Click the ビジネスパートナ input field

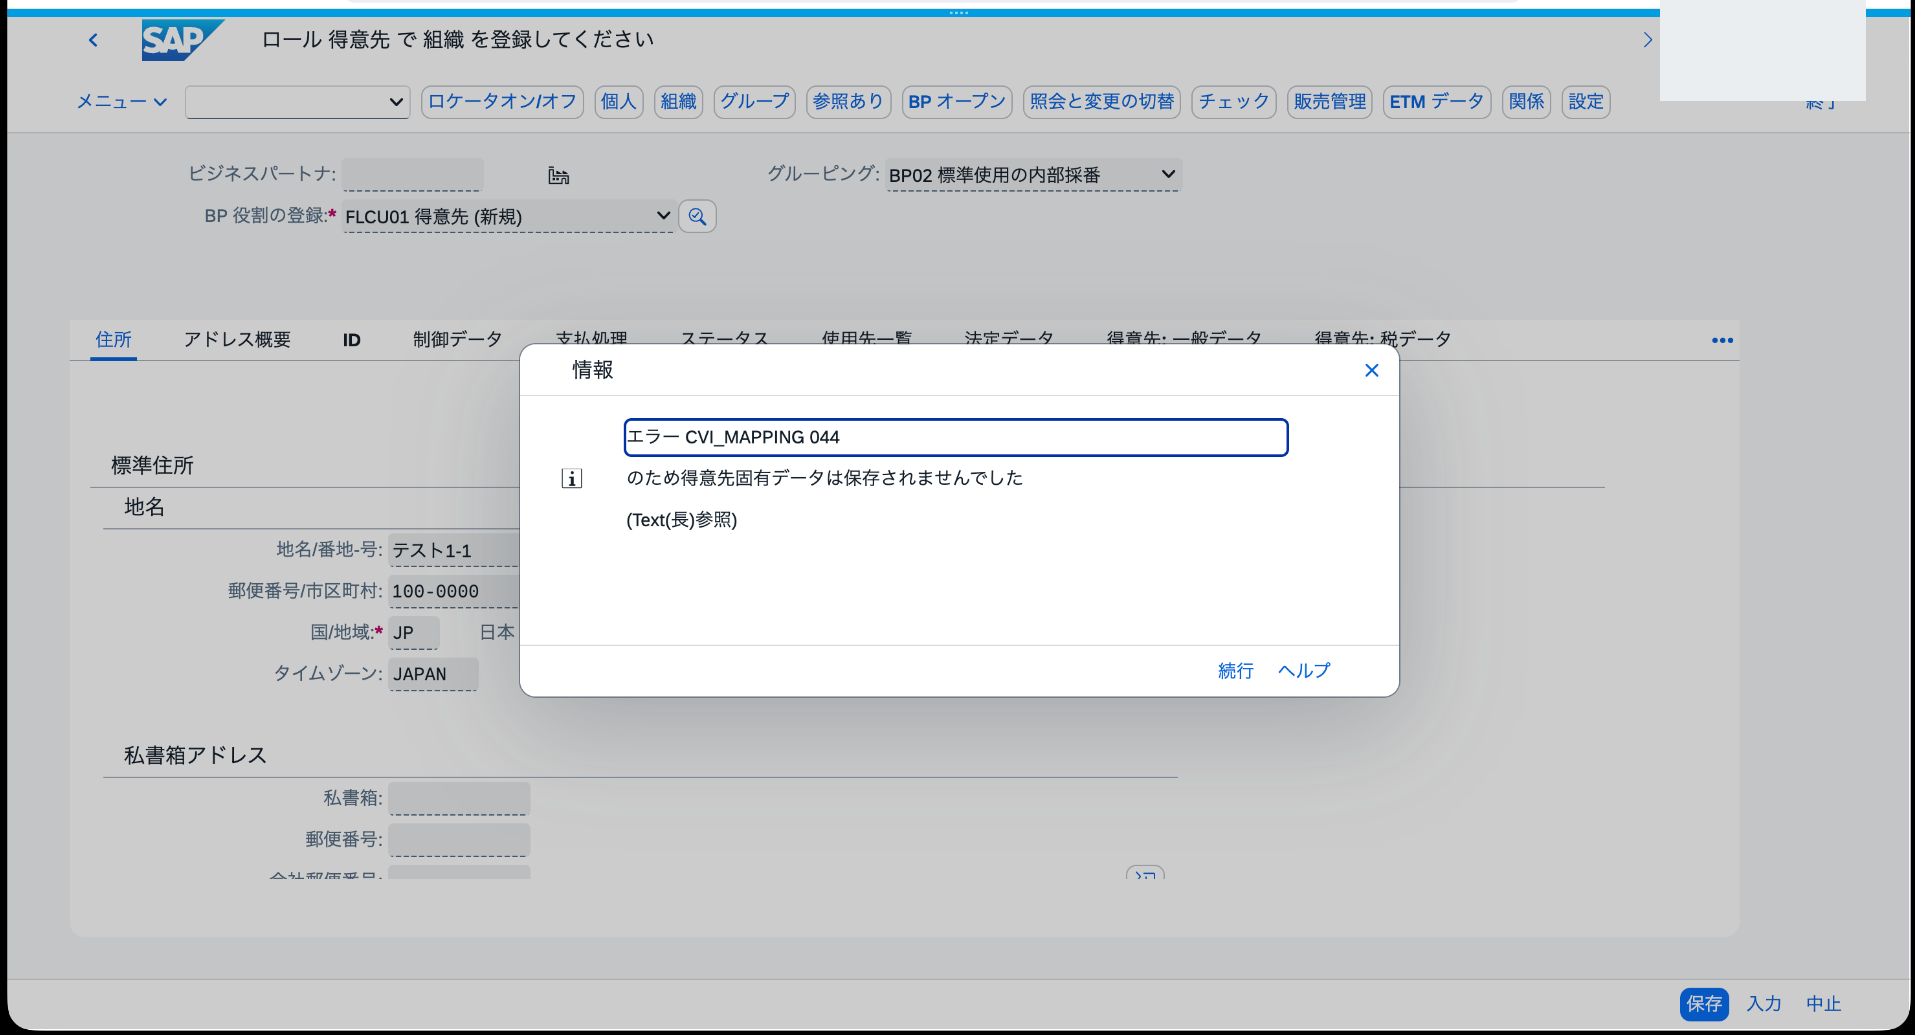tap(412, 174)
